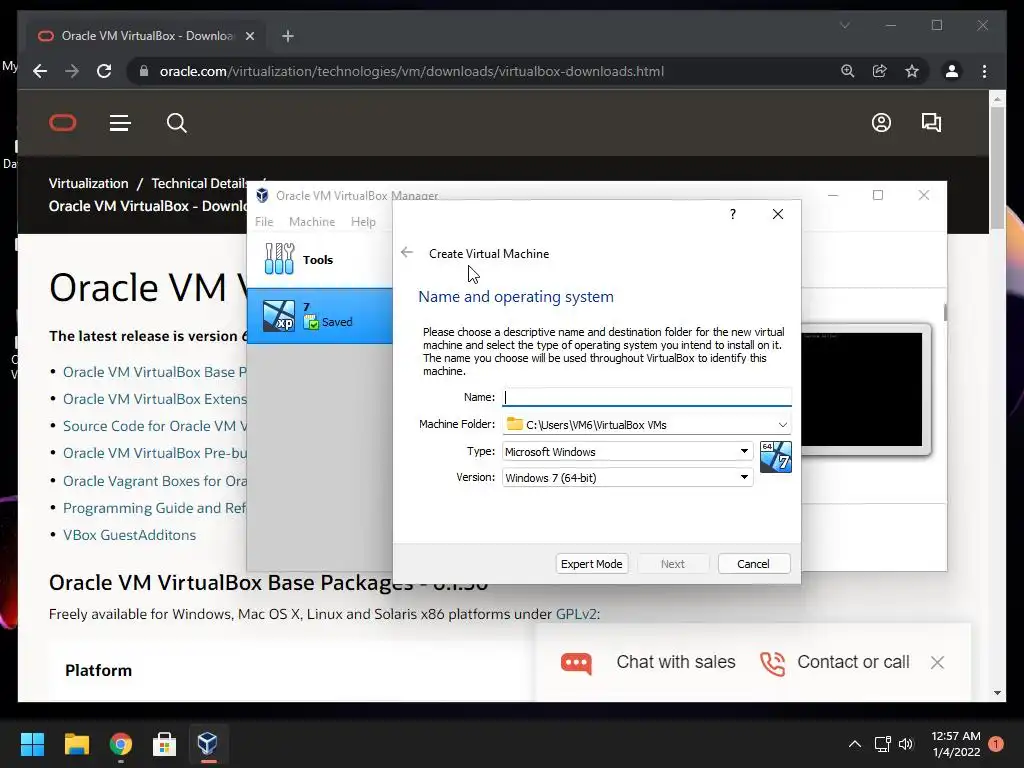
Task: Click the Oracle logo on the webpage
Action: click(63, 123)
